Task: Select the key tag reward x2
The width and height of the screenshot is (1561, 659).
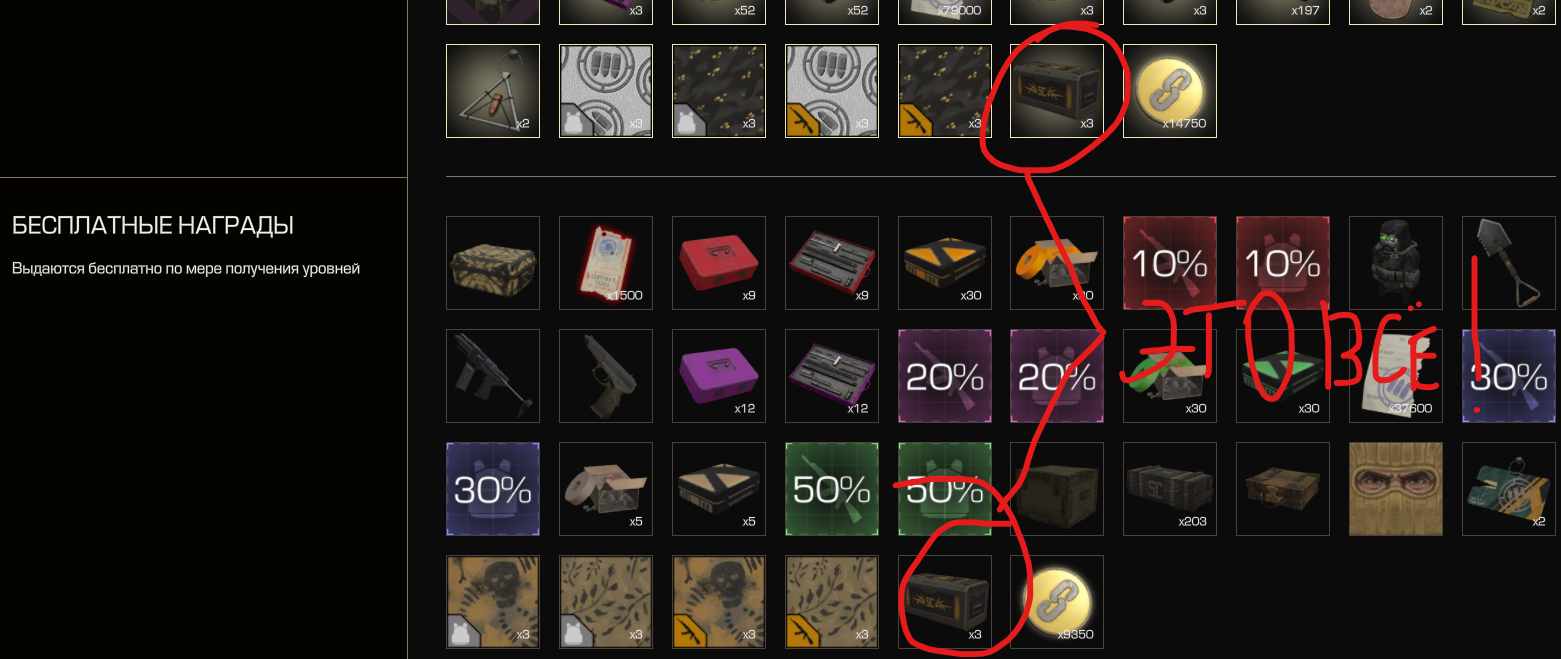Action: pos(1509,489)
